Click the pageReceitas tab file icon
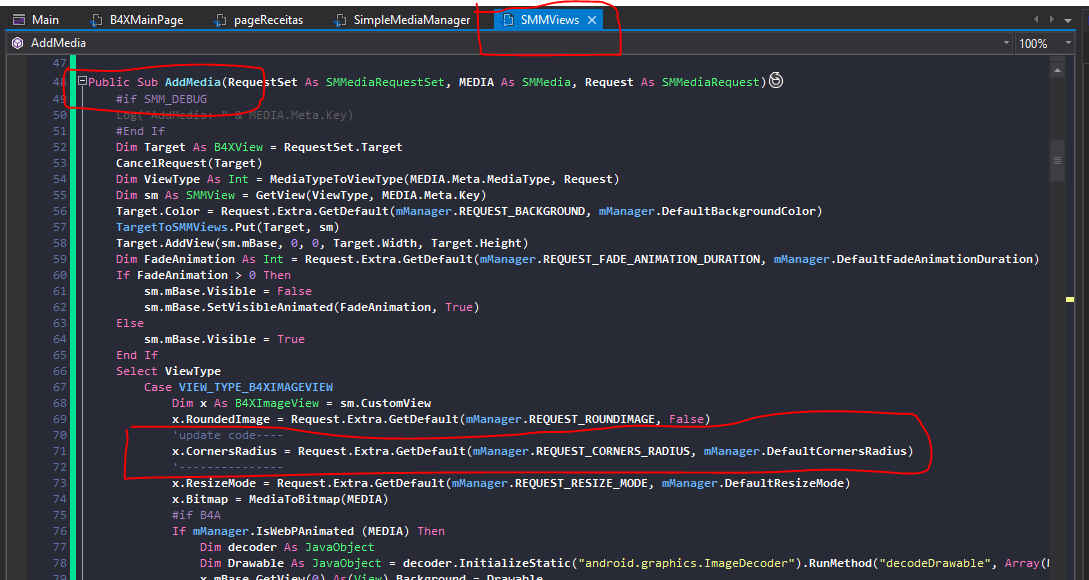 (221, 21)
